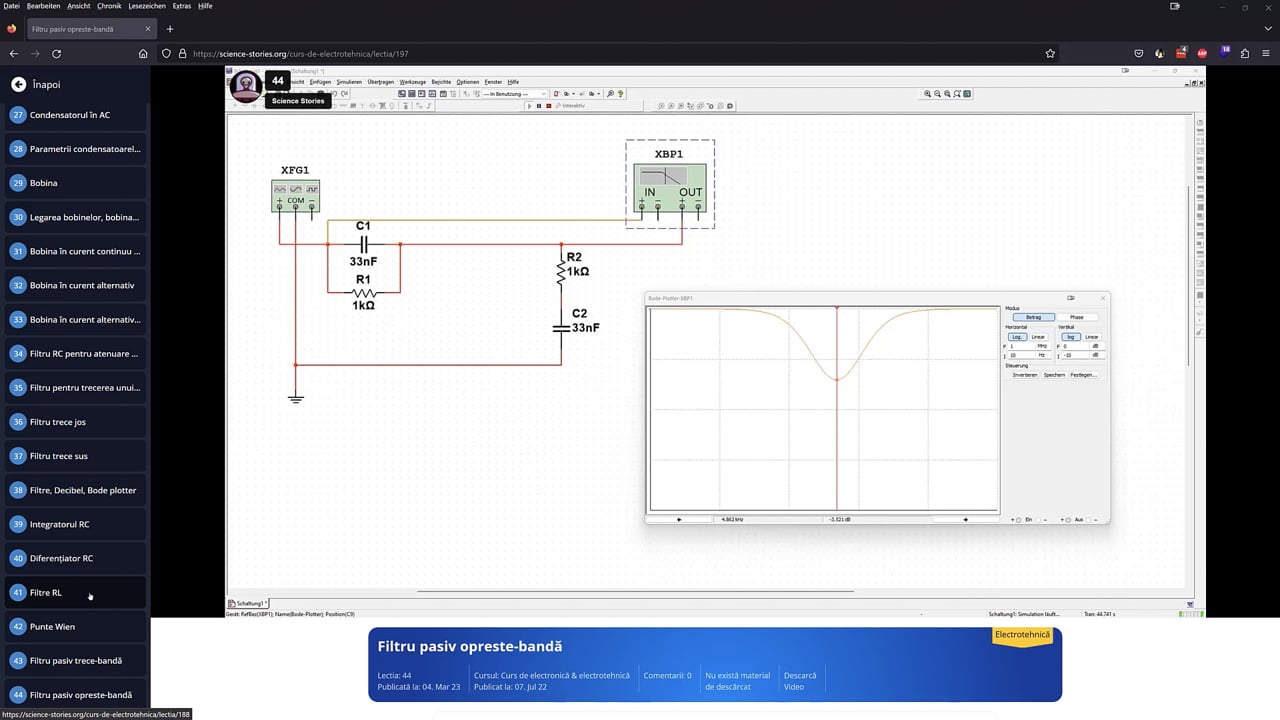Click the Speichern button in Bode plotter
1280x720 pixels.
[1054, 375]
